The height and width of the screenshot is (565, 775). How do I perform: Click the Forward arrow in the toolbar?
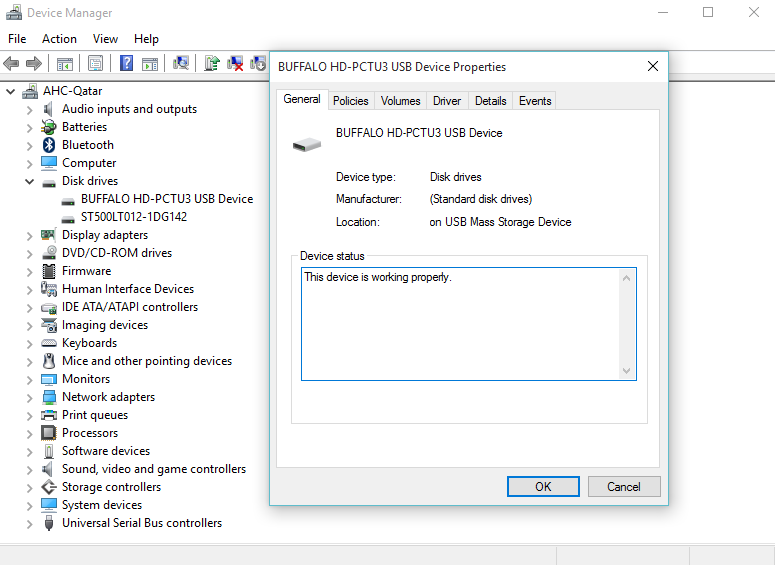(x=34, y=63)
